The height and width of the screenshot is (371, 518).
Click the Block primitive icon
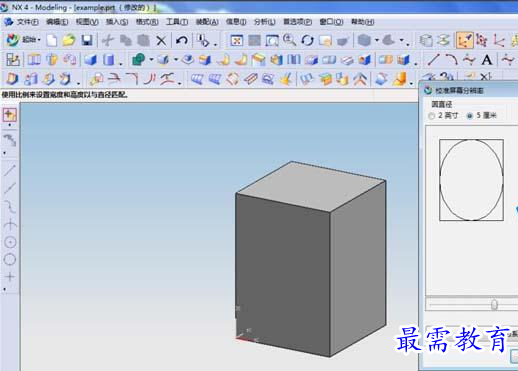pos(90,60)
